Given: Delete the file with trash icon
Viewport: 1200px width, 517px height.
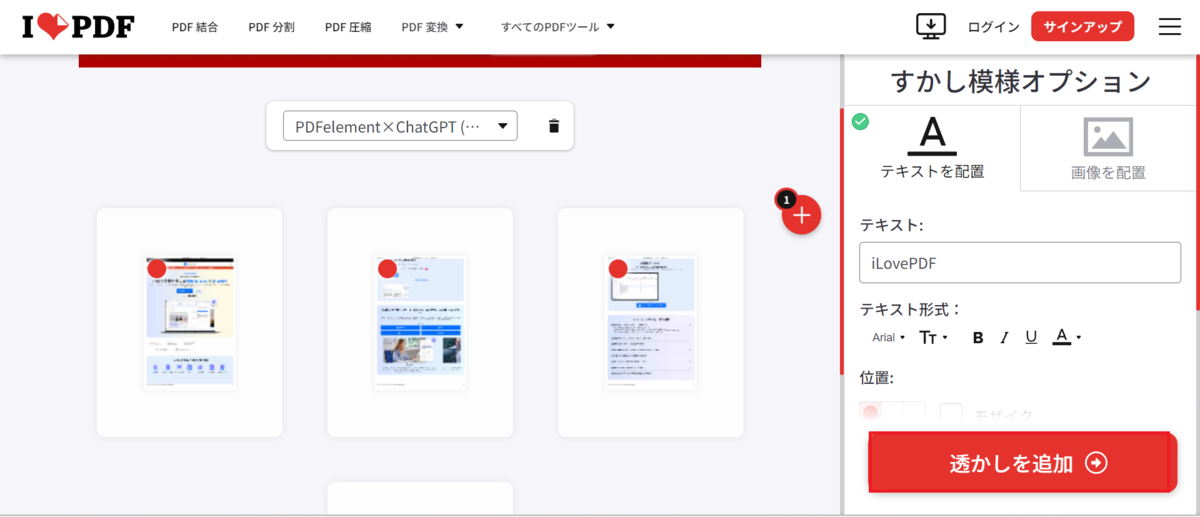Looking at the screenshot, I should point(554,126).
